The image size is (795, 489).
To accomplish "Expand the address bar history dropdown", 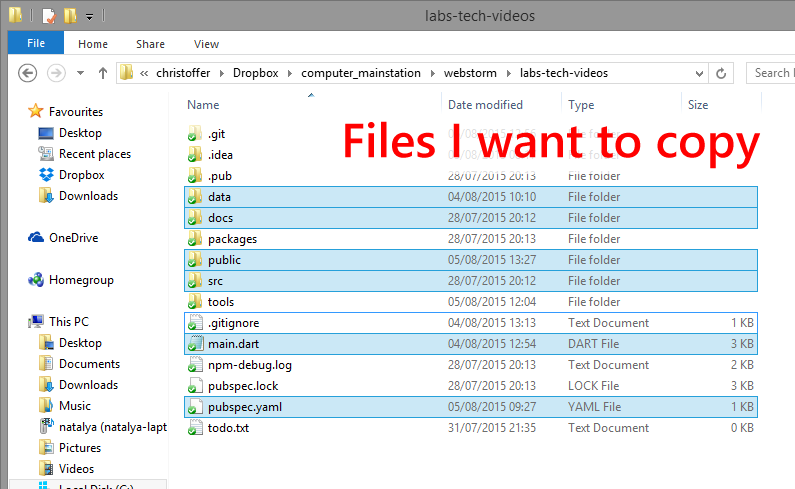I will tap(699, 74).
